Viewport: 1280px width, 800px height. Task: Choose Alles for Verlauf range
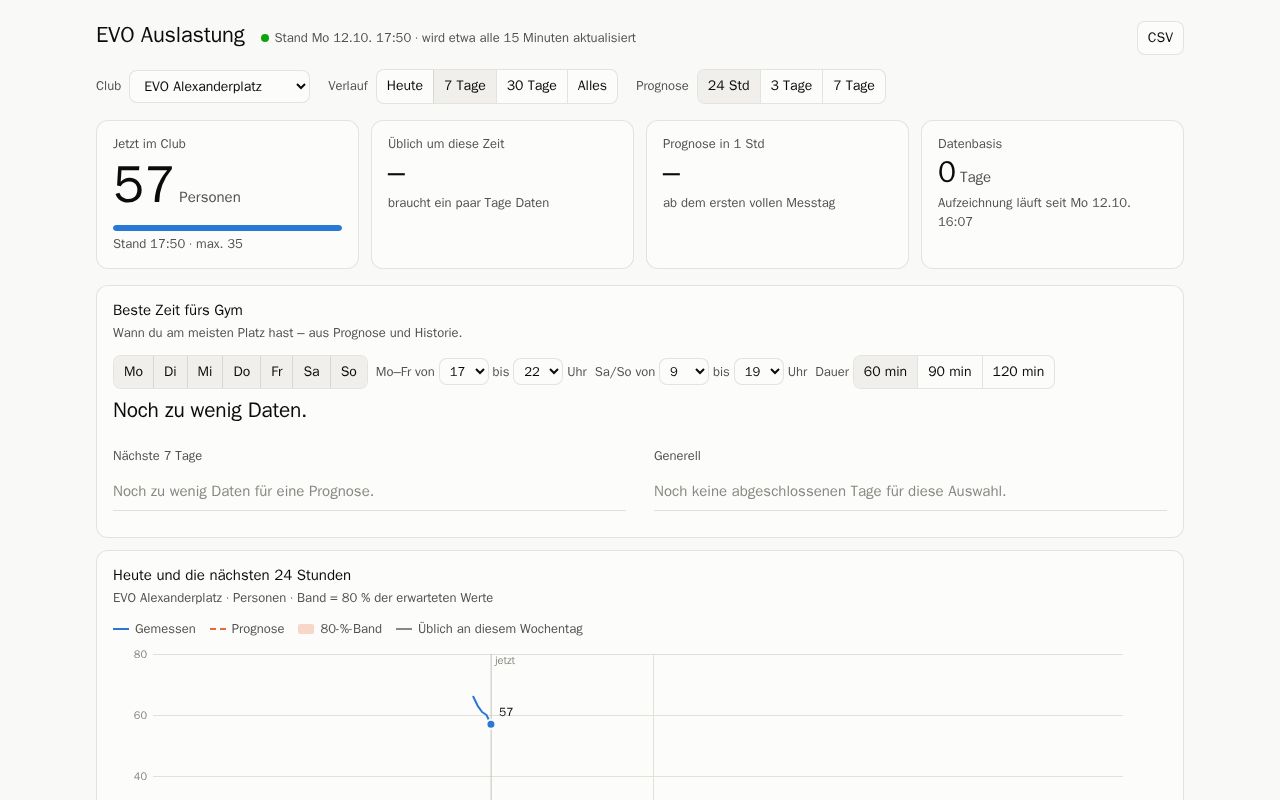pyautogui.click(x=592, y=86)
